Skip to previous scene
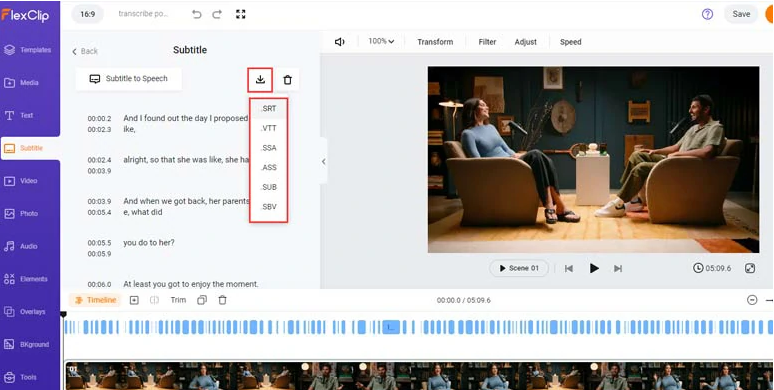 569,269
